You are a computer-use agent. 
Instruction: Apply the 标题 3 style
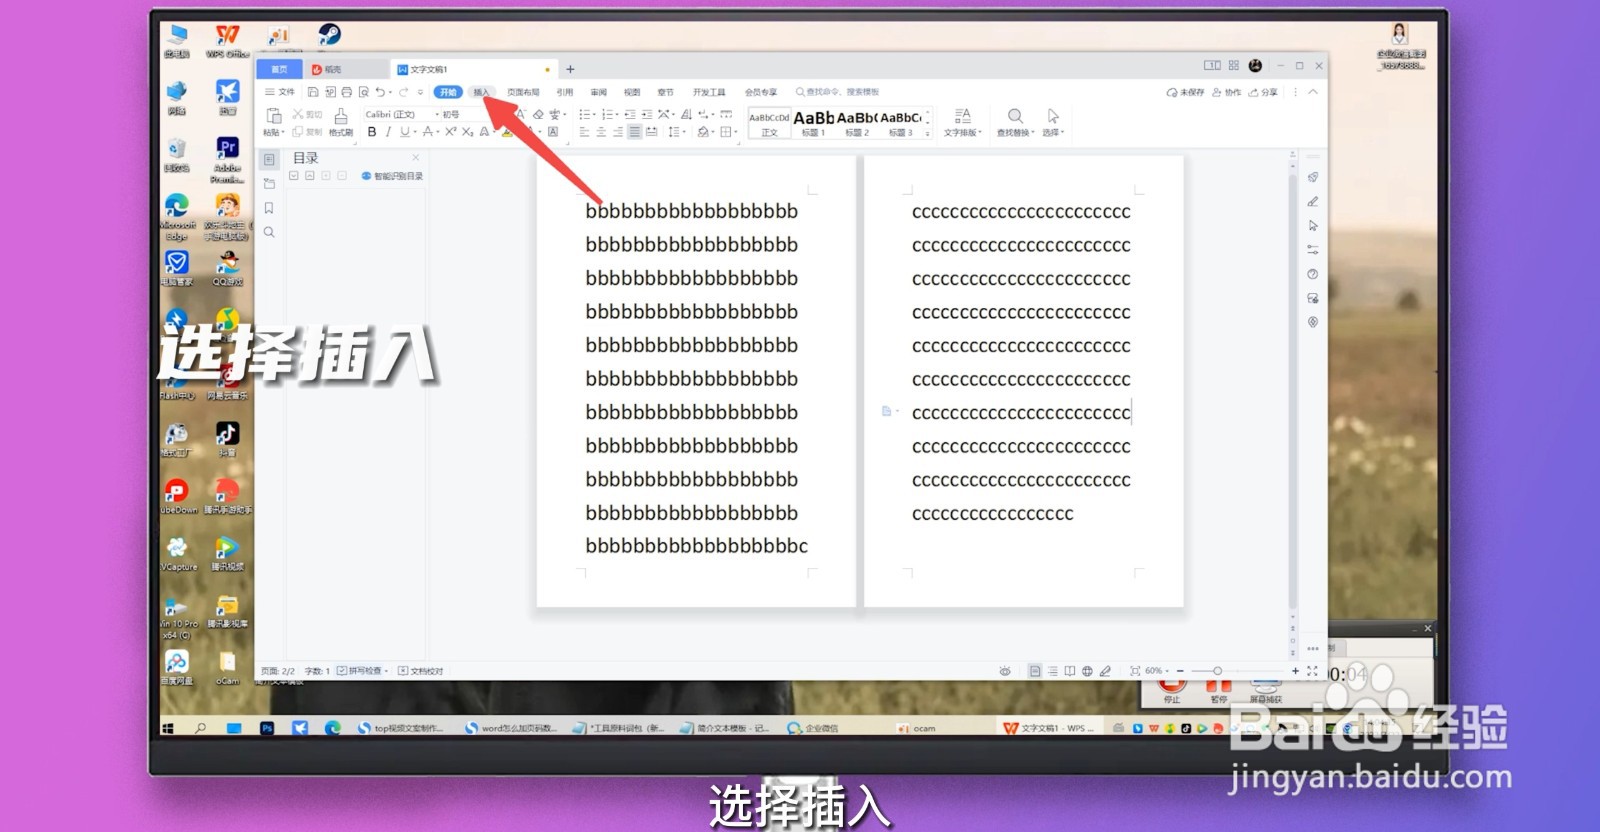click(x=901, y=123)
